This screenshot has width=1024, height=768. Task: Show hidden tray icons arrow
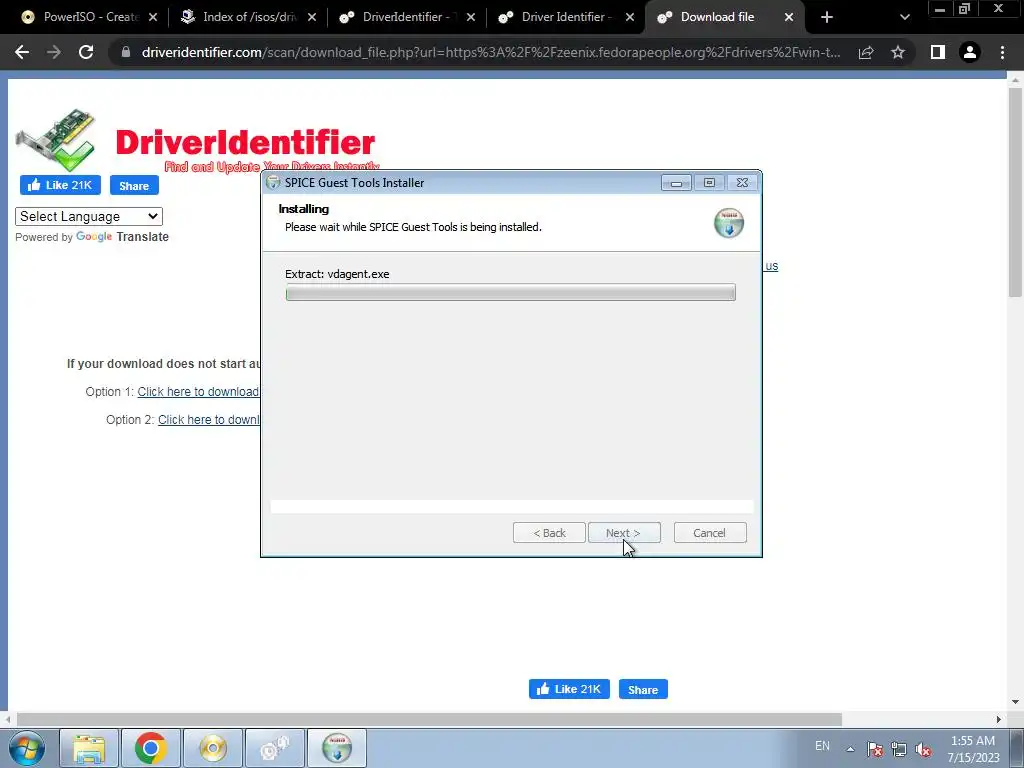coord(850,749)
